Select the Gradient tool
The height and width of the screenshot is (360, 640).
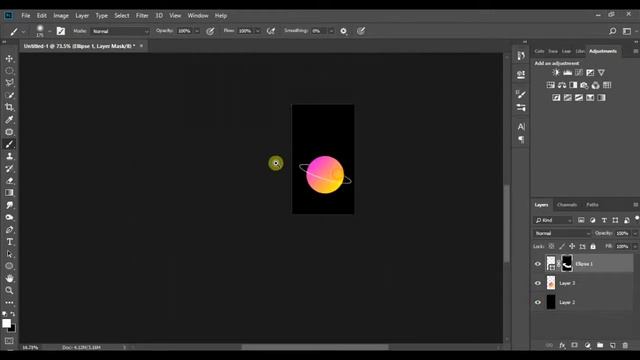(9, 193)
